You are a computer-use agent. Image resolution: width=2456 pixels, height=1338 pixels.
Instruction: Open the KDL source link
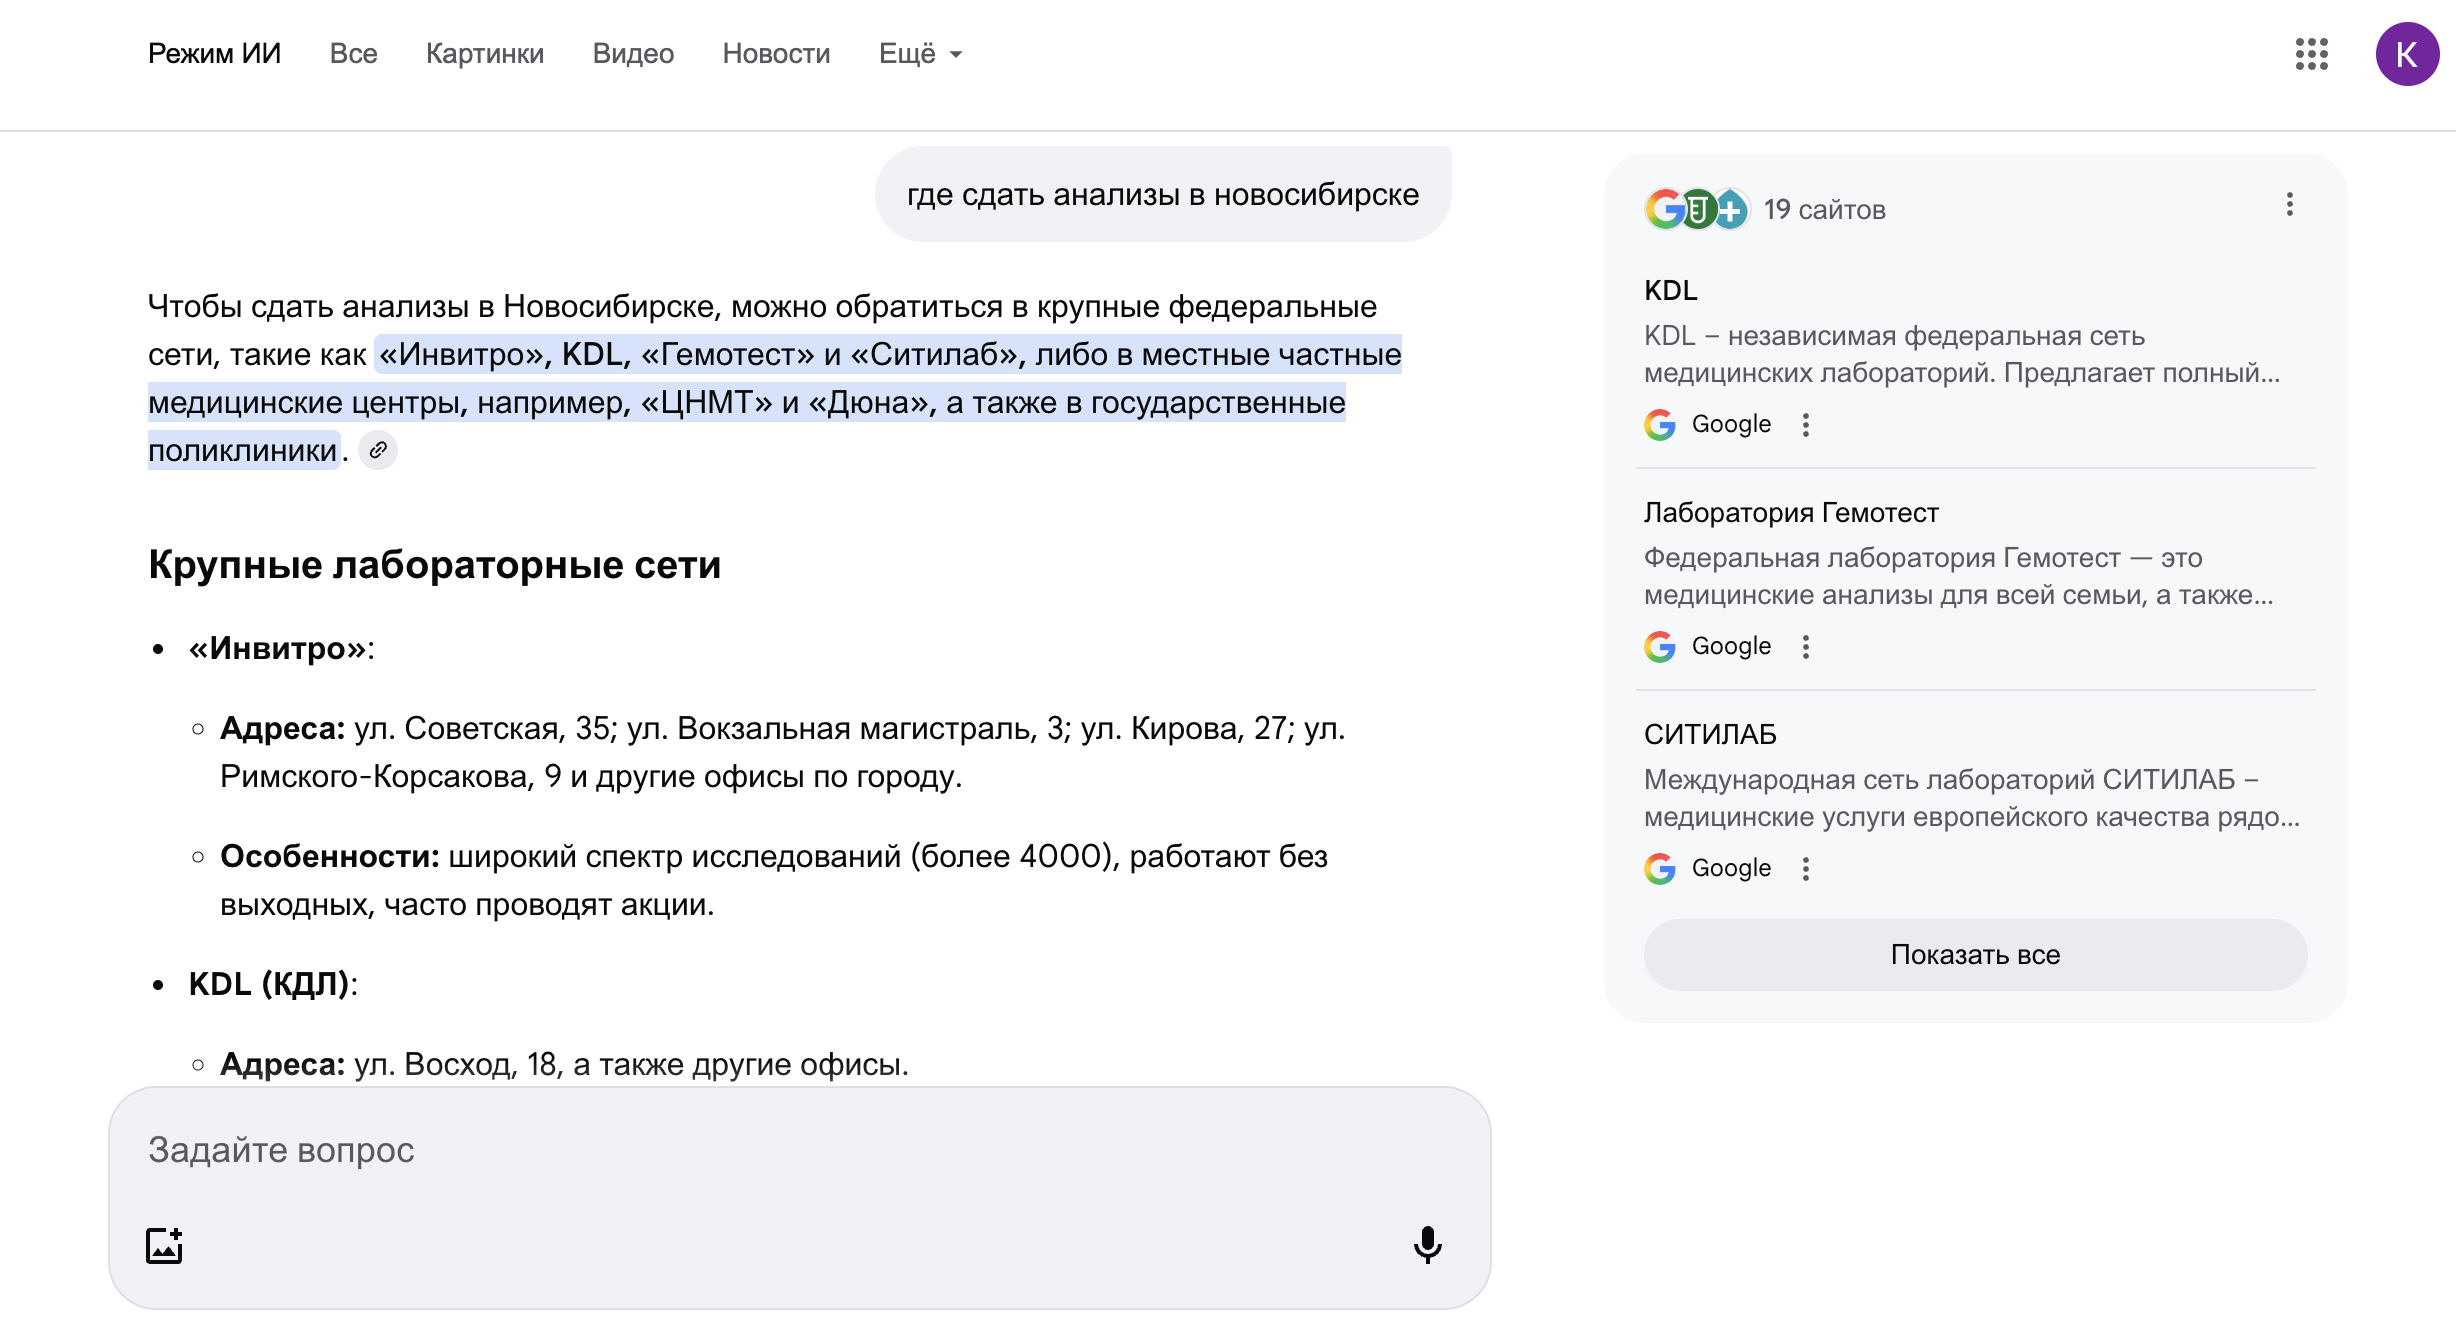pyautogui.click(x=1670, y=291)
